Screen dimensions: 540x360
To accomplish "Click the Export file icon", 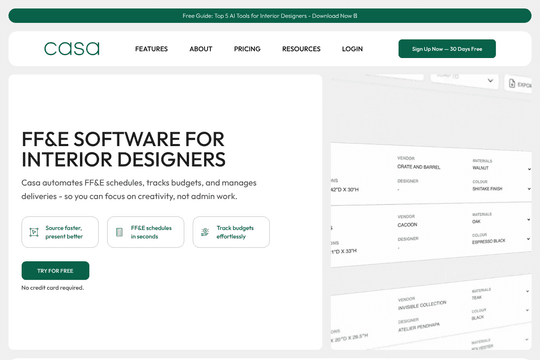I will (512, 83).
